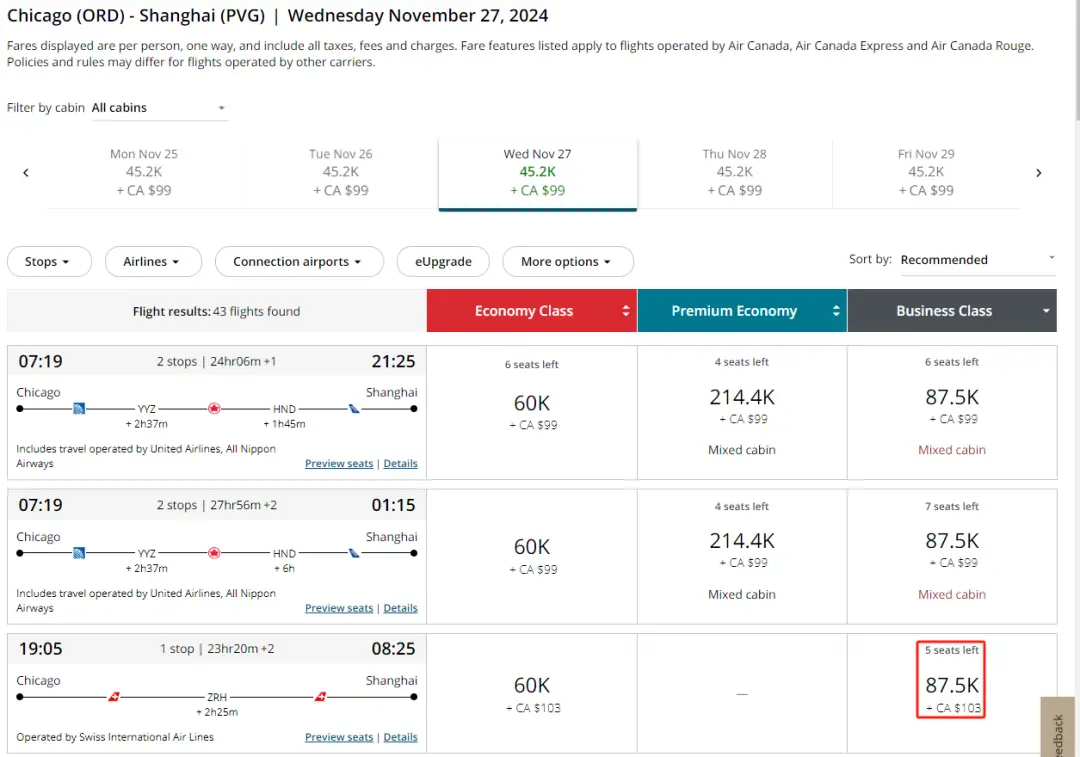Screen dimensions: 1080x757
Task: Show later dates with the right arrow
Action: [x=1039, y=173]
